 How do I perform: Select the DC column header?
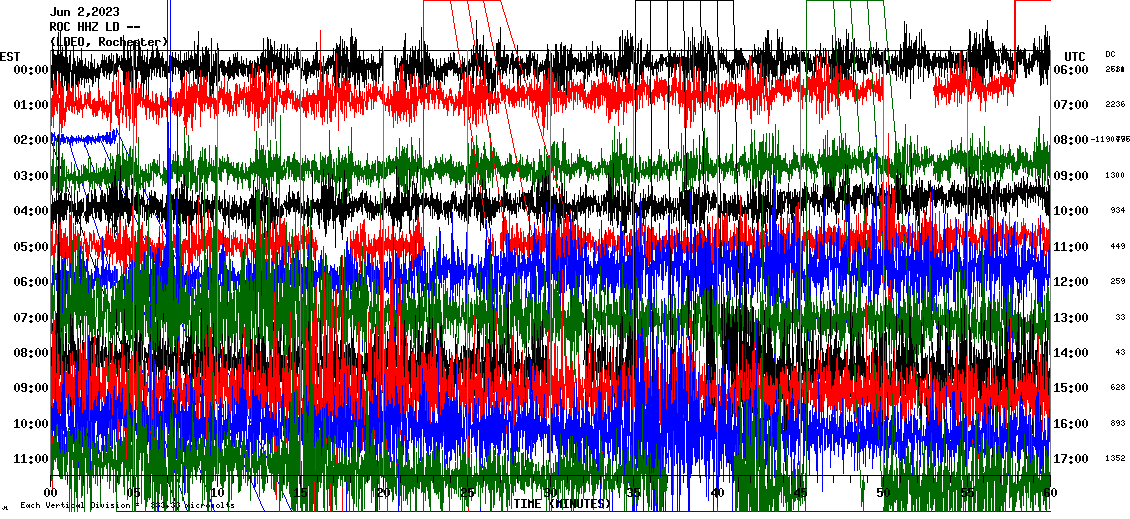(1110, 54)
